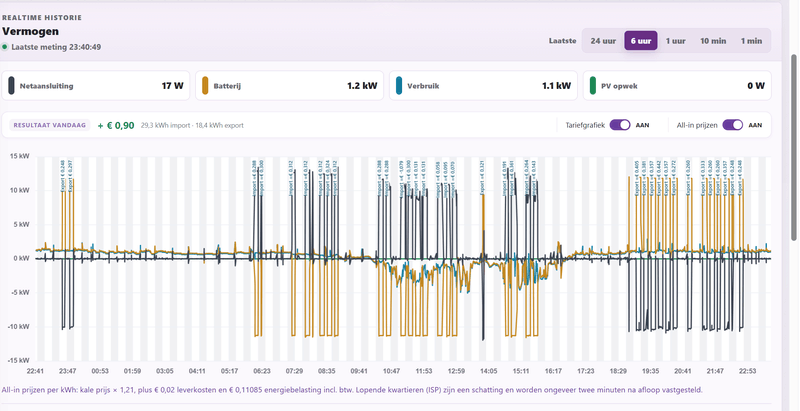
Task: Click the + € 0,90 result amount
Action: 116,125
